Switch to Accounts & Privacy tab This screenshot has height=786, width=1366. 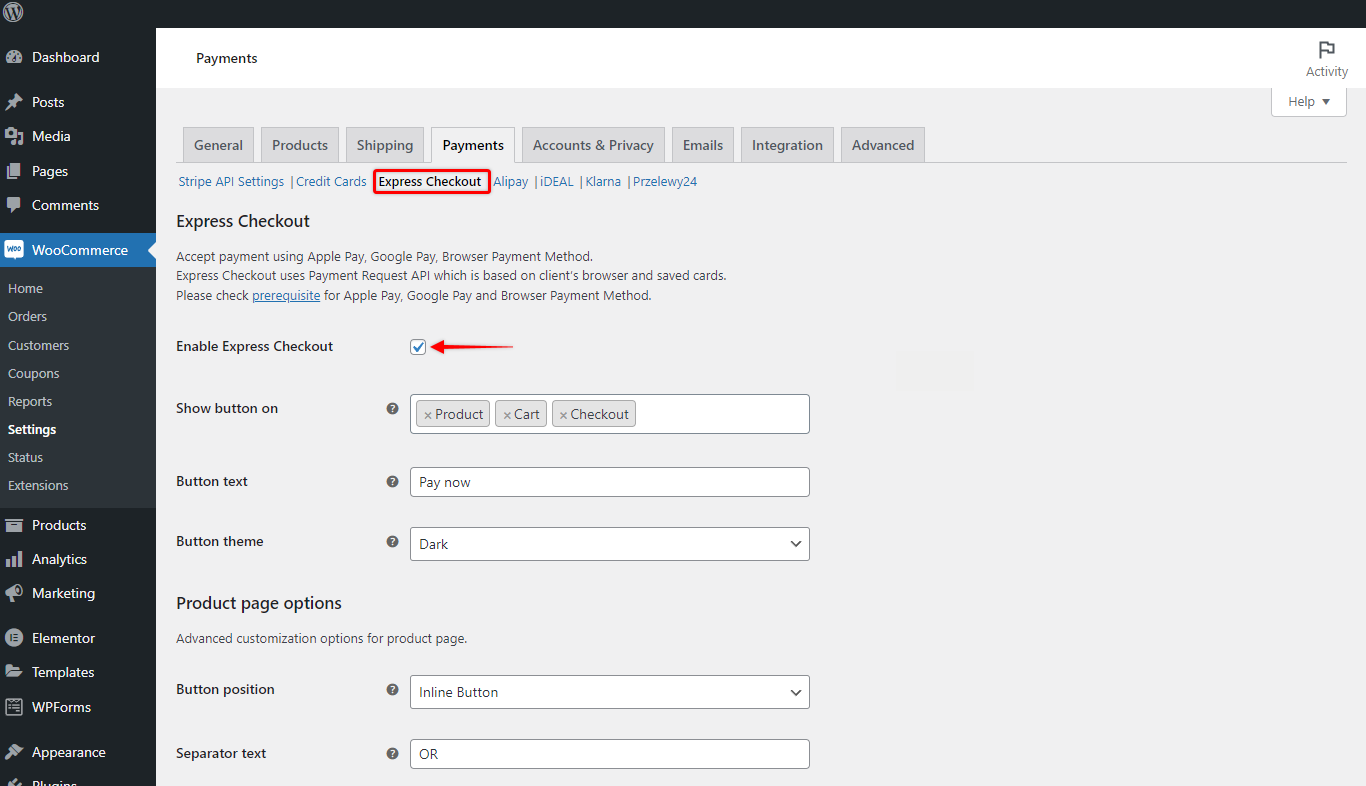point(593,145)
